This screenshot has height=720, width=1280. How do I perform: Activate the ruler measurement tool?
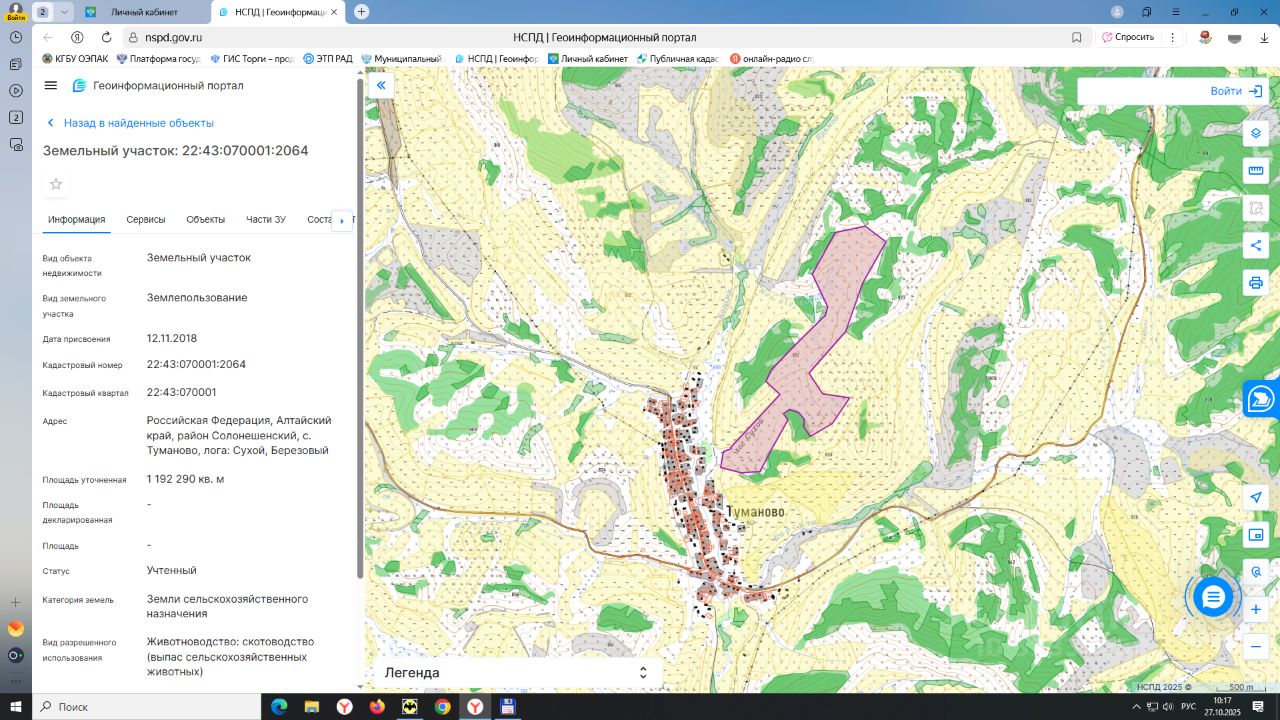1256,171
